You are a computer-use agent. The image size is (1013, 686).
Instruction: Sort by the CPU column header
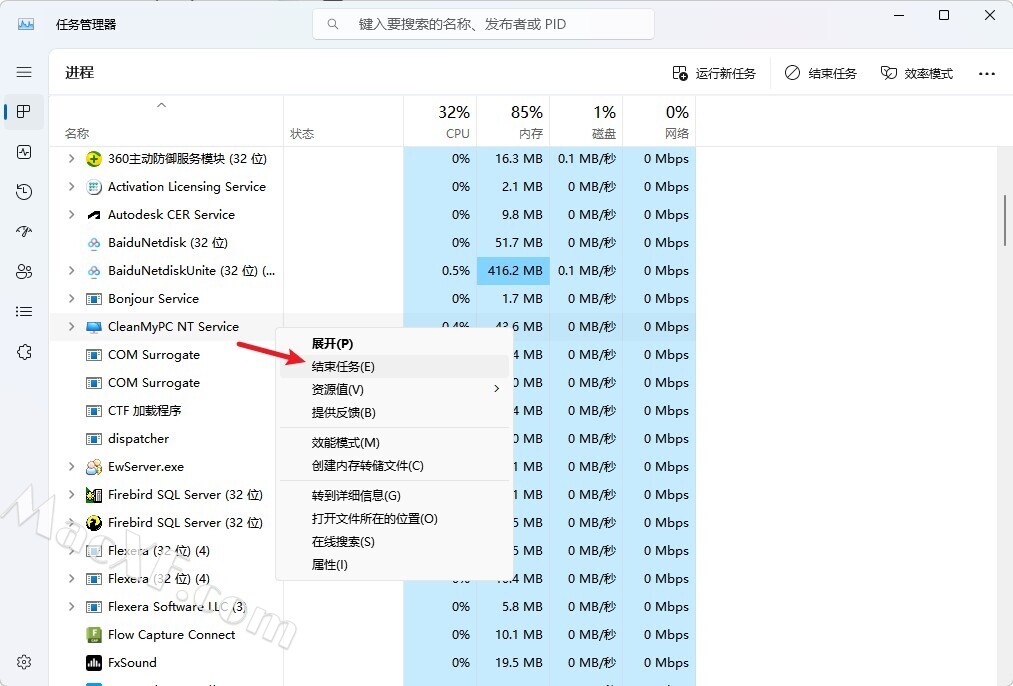(440, 121)
